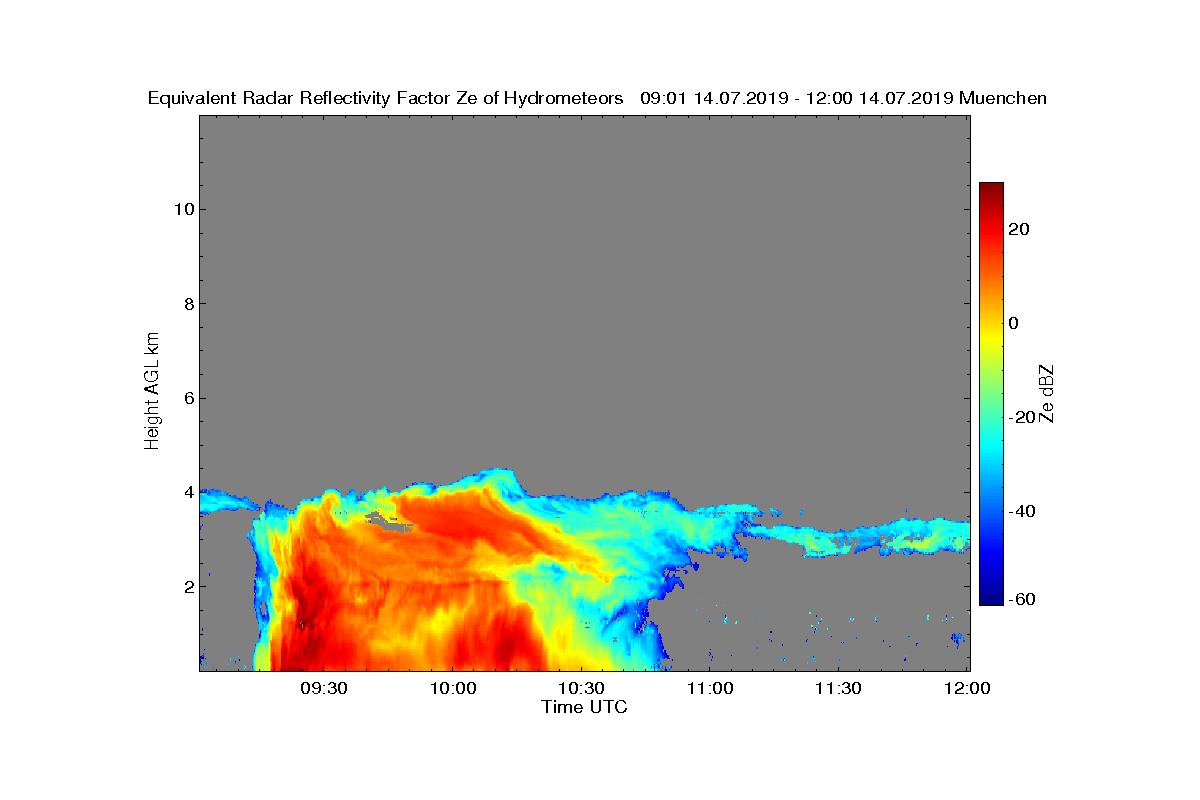1200x800 pixels.
Task: Click the height tick label 4
Action: [187, 492]
